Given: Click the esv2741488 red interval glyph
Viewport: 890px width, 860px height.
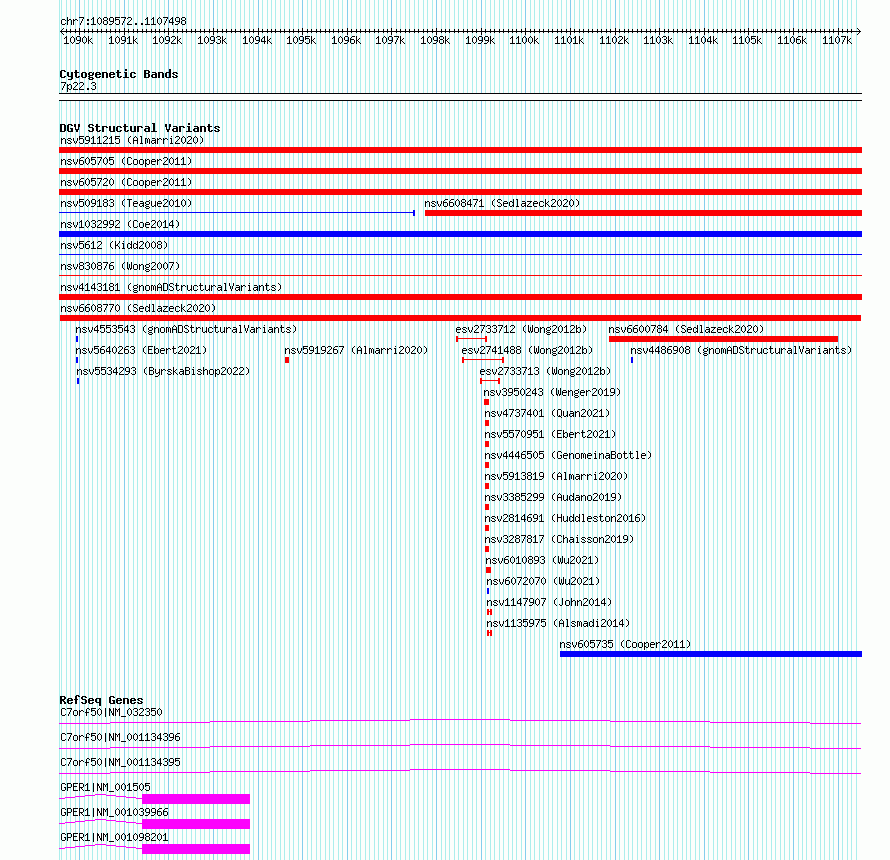Looking at the screenshot, I should tap(483, 360).
